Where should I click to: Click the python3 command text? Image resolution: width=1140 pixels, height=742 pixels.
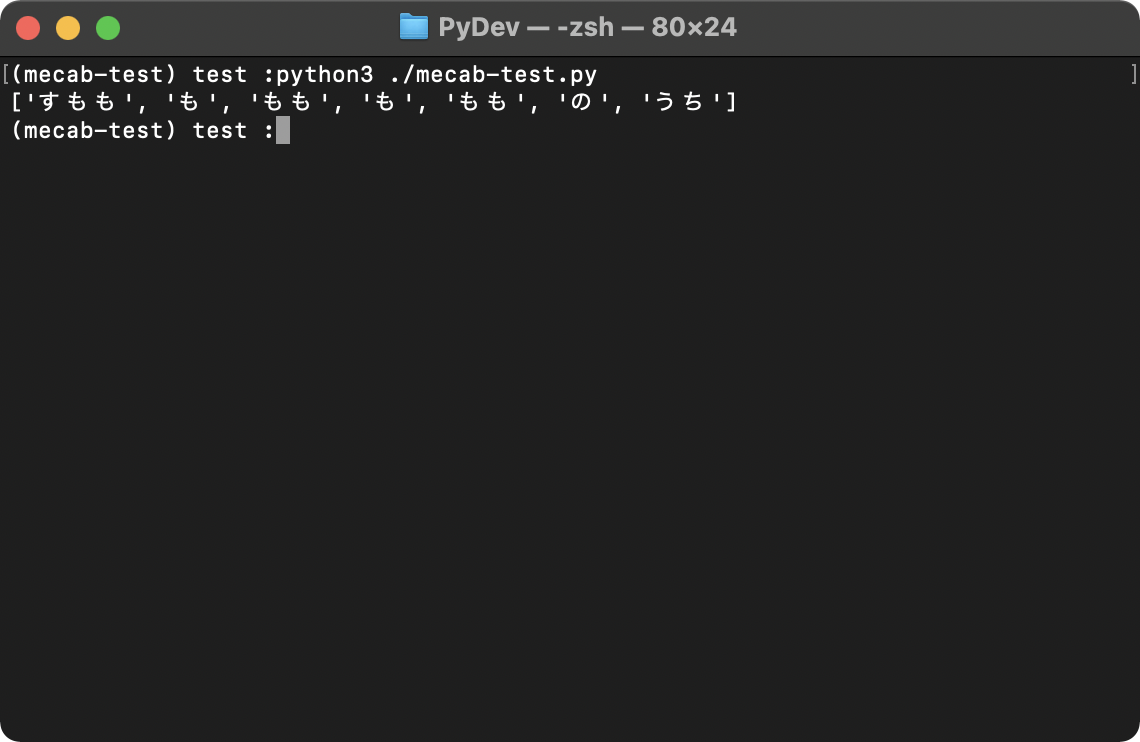coord(325,75)
